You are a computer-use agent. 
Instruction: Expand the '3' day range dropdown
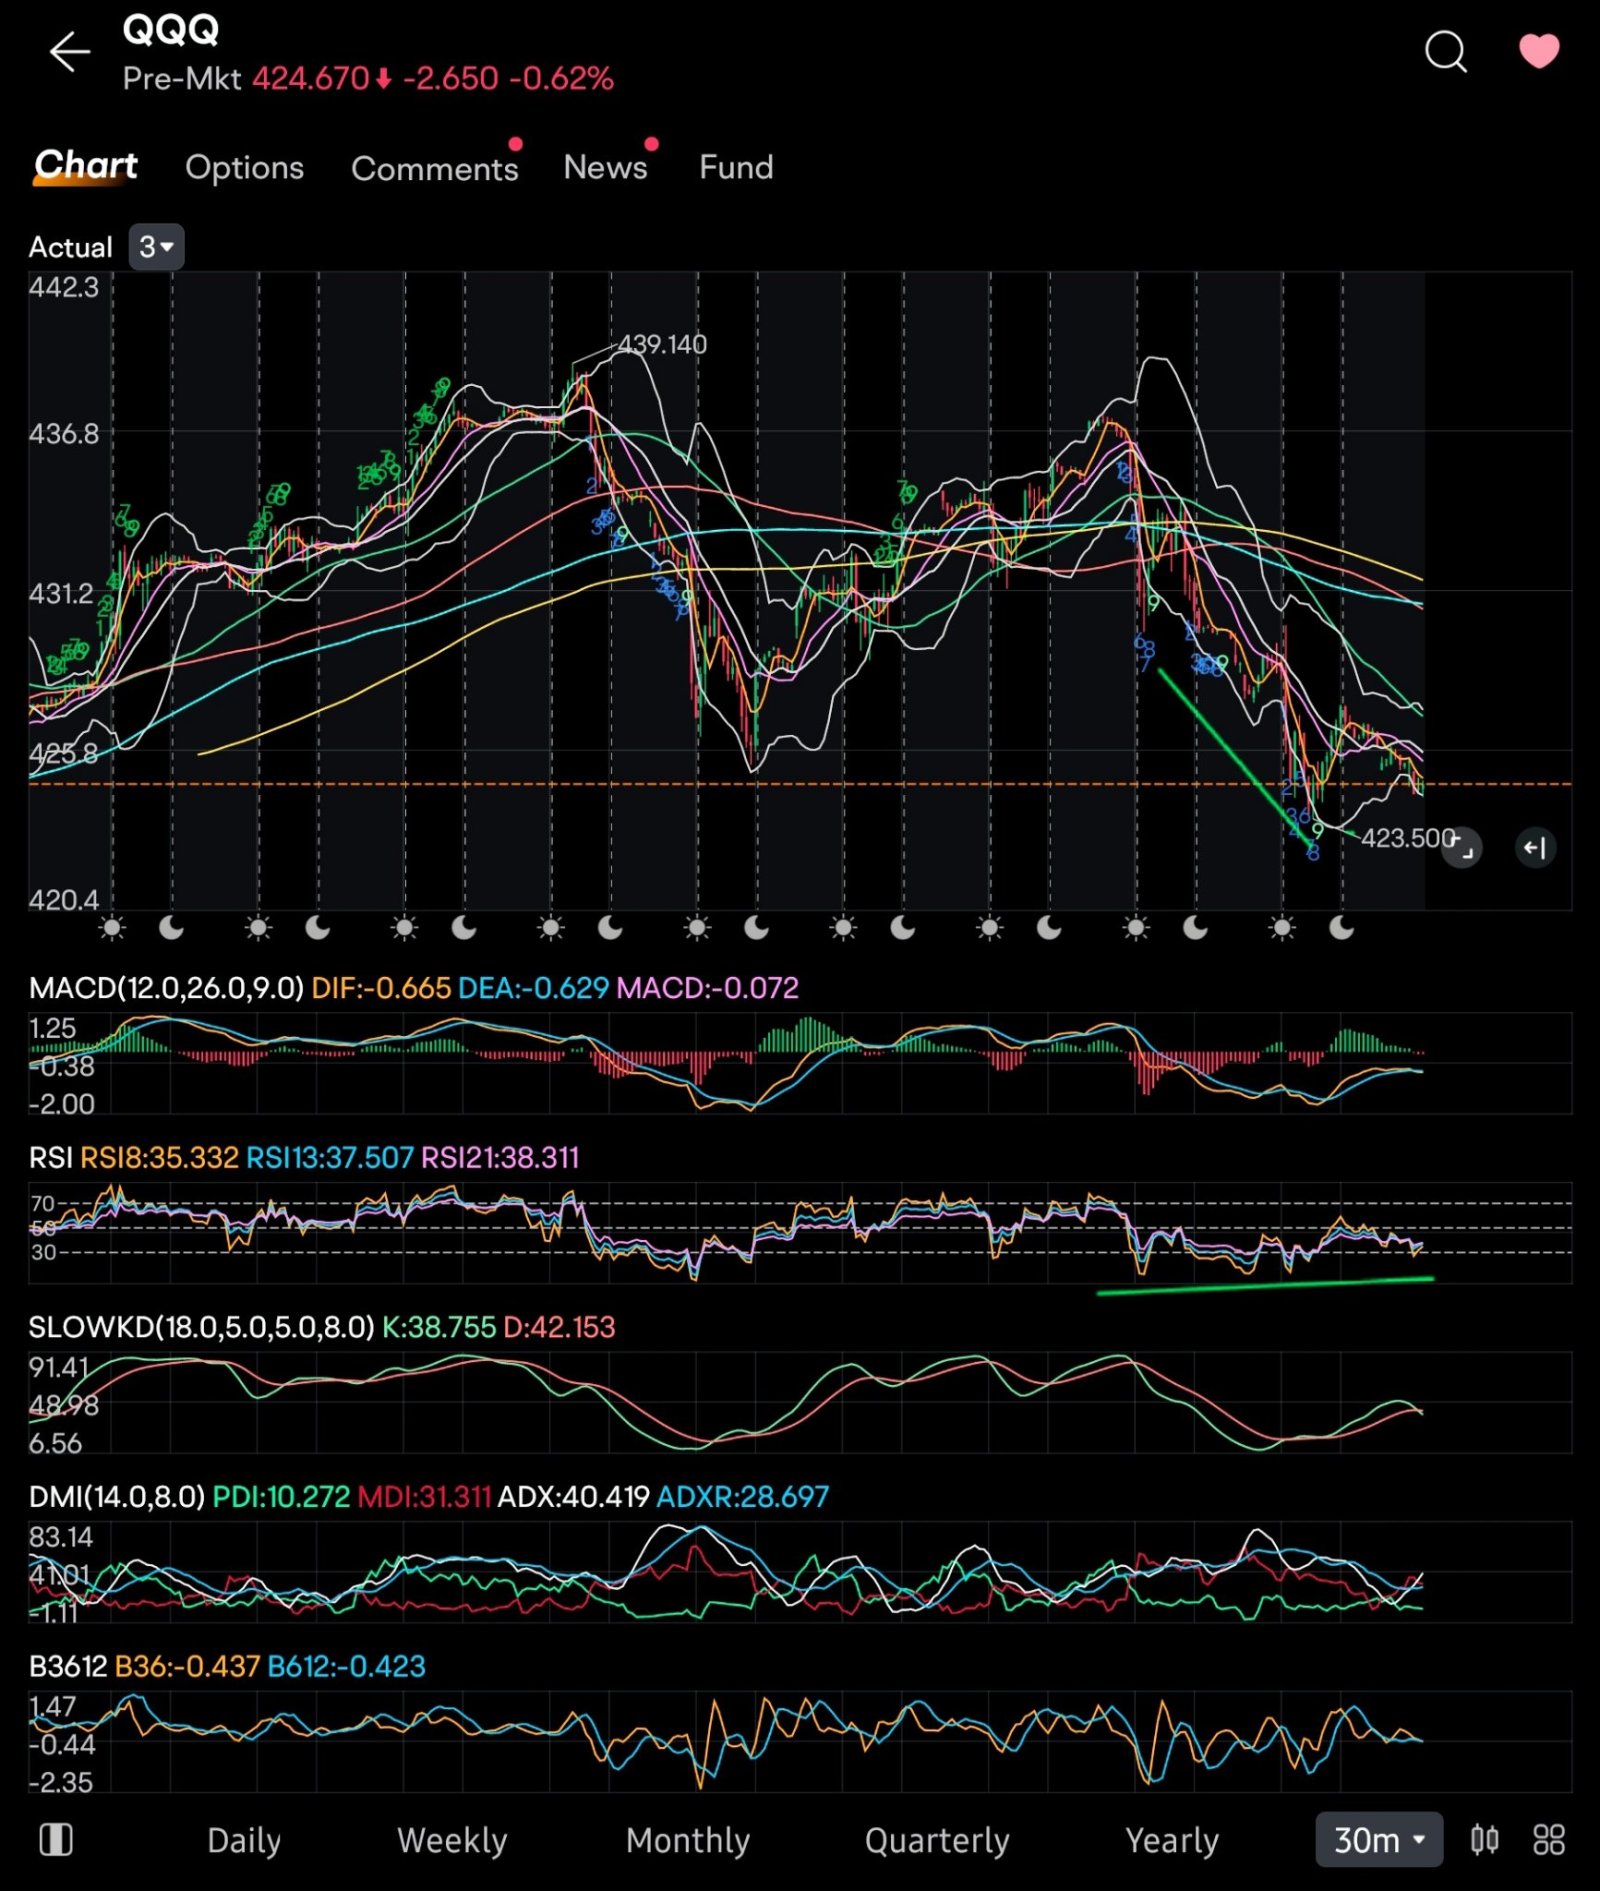[156, 247]
